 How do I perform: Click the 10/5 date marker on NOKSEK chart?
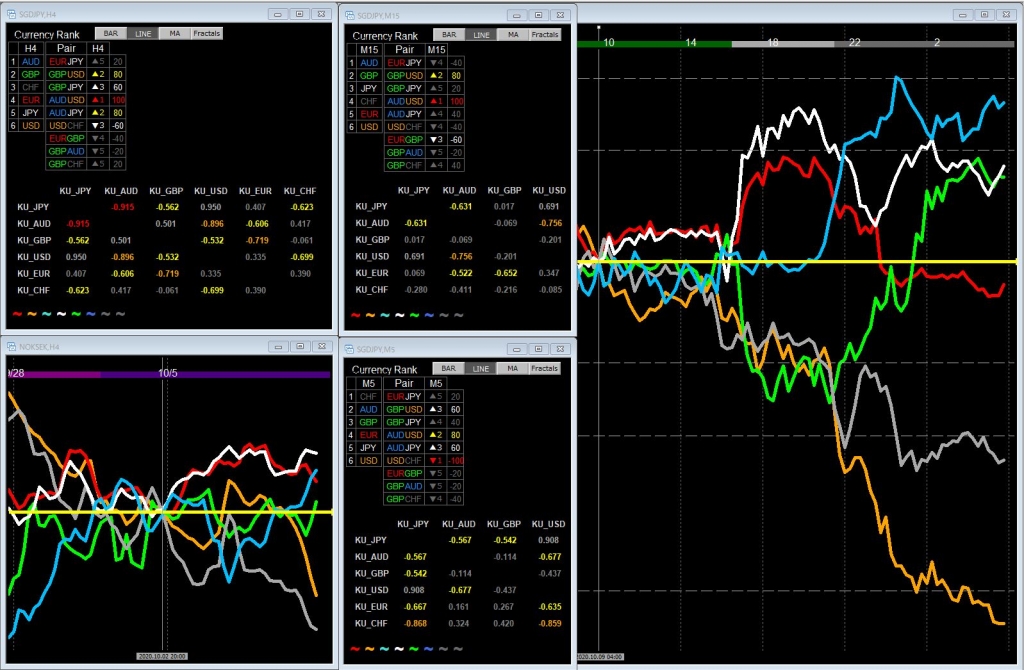click(x=168, y=373)
